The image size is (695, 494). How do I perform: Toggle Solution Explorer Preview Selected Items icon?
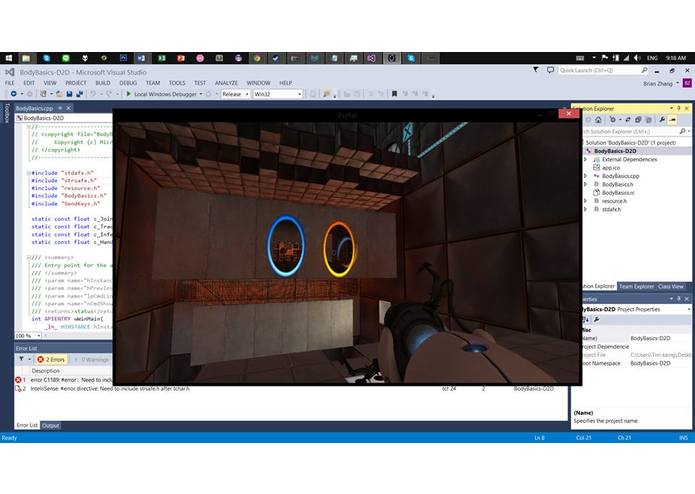pos(672,120)
